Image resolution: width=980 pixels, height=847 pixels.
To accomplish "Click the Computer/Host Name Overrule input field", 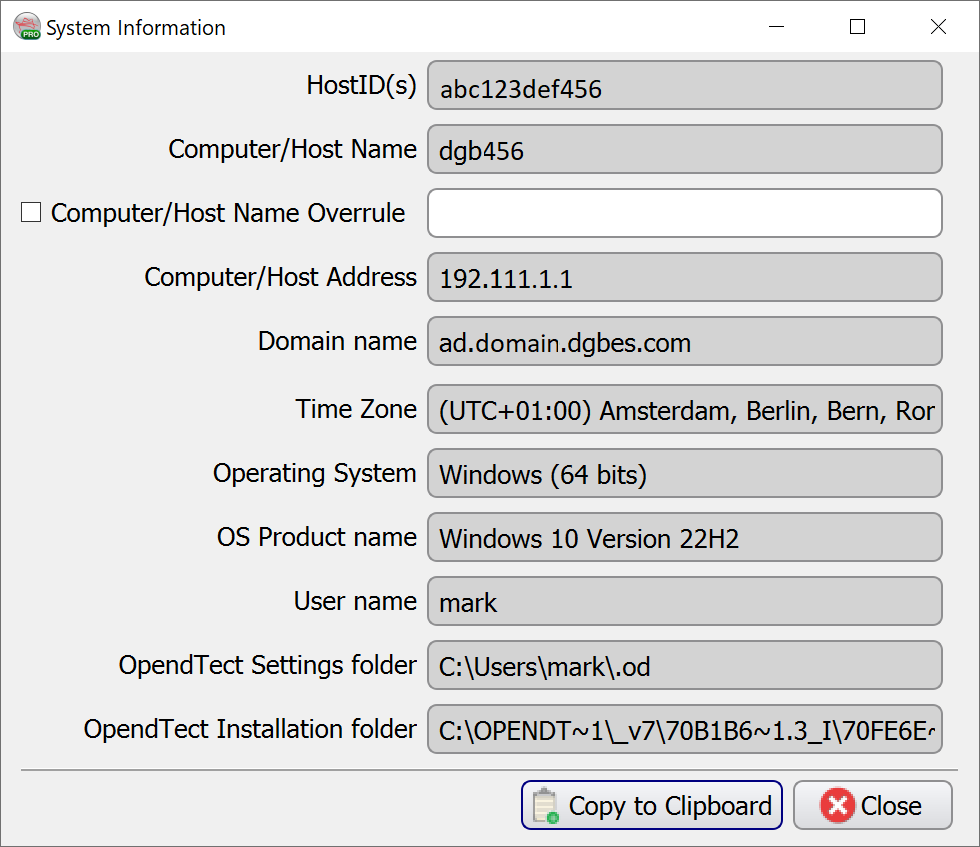I will [685, 213].
